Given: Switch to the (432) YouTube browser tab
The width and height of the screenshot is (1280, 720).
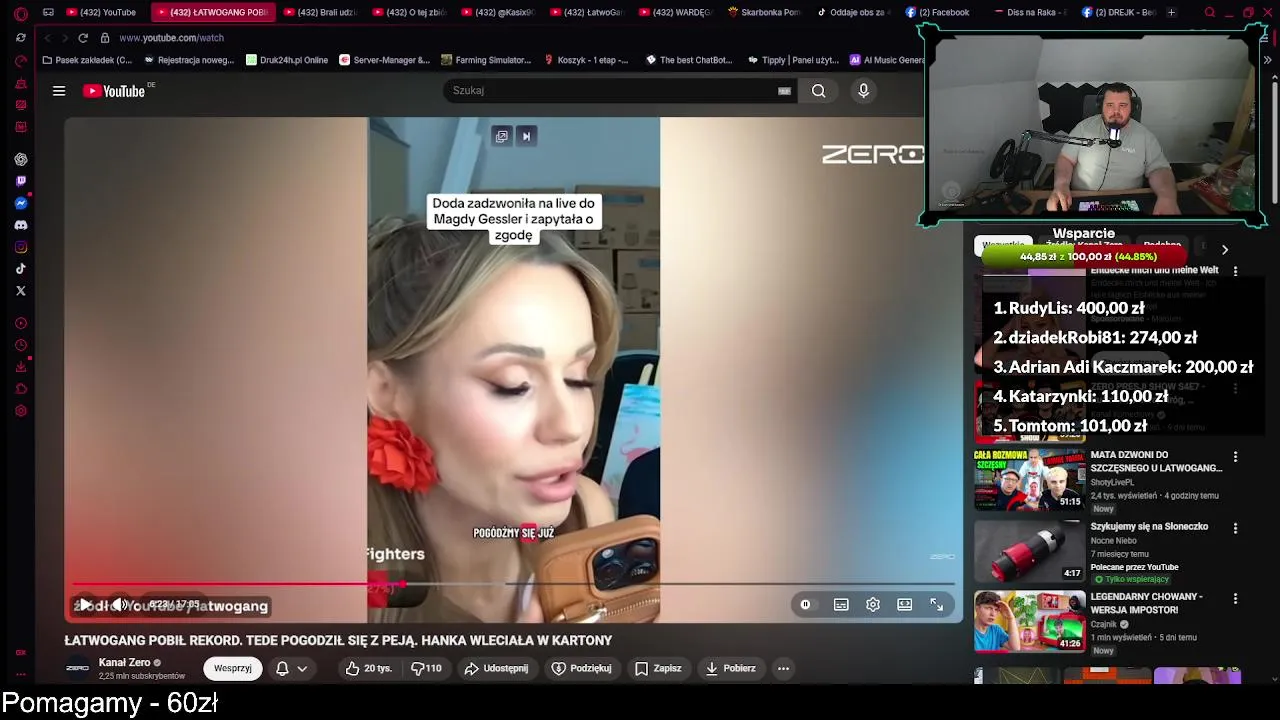Looking at the screenshot, I should point(100,13).
